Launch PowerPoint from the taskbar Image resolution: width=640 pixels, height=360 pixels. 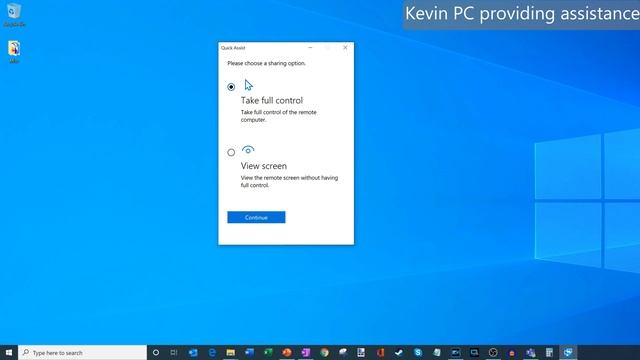pyautogui.click(x=287, y=352)
